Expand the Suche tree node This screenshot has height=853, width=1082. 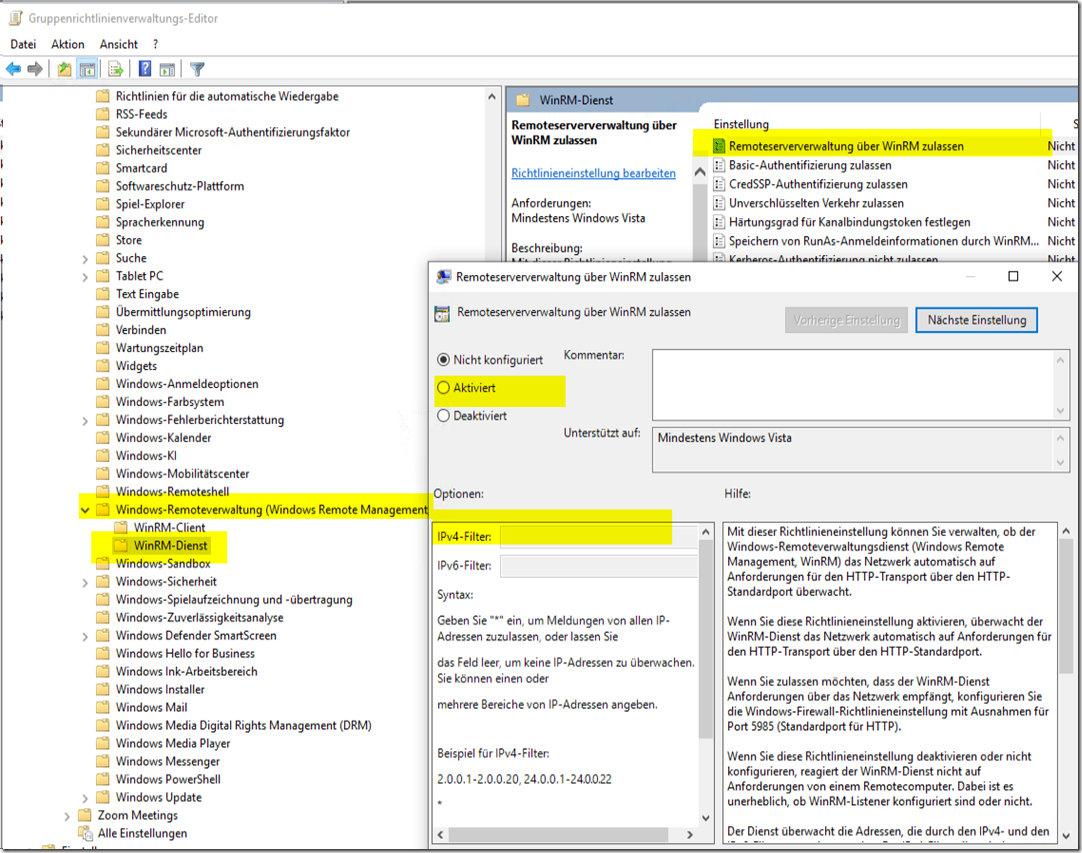tap(85, 259)
